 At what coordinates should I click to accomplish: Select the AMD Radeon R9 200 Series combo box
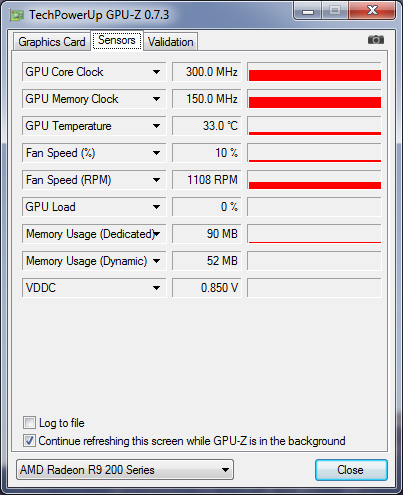coord(125,470)
